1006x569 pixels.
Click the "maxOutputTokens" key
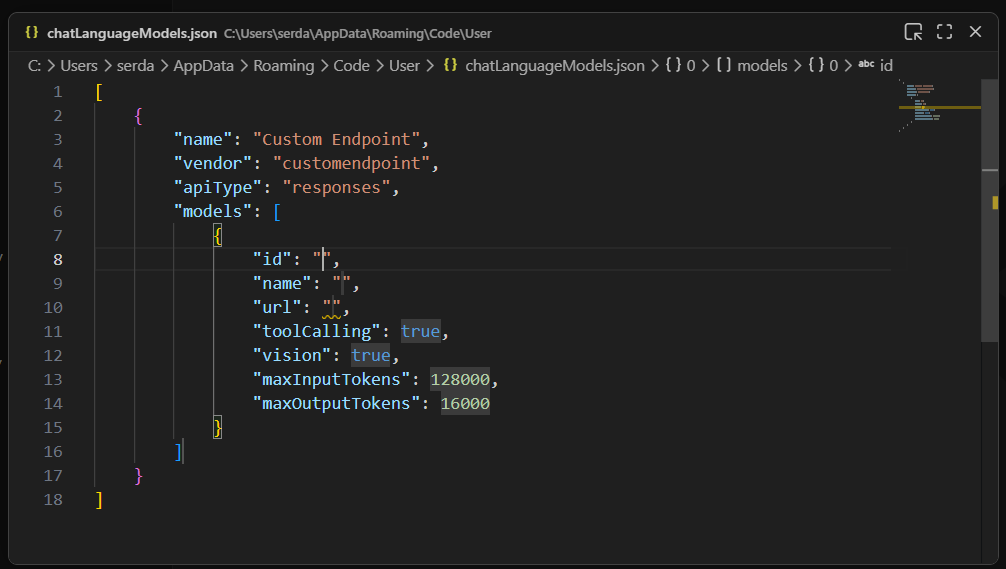pyautogui.click(x=336, y=403)
